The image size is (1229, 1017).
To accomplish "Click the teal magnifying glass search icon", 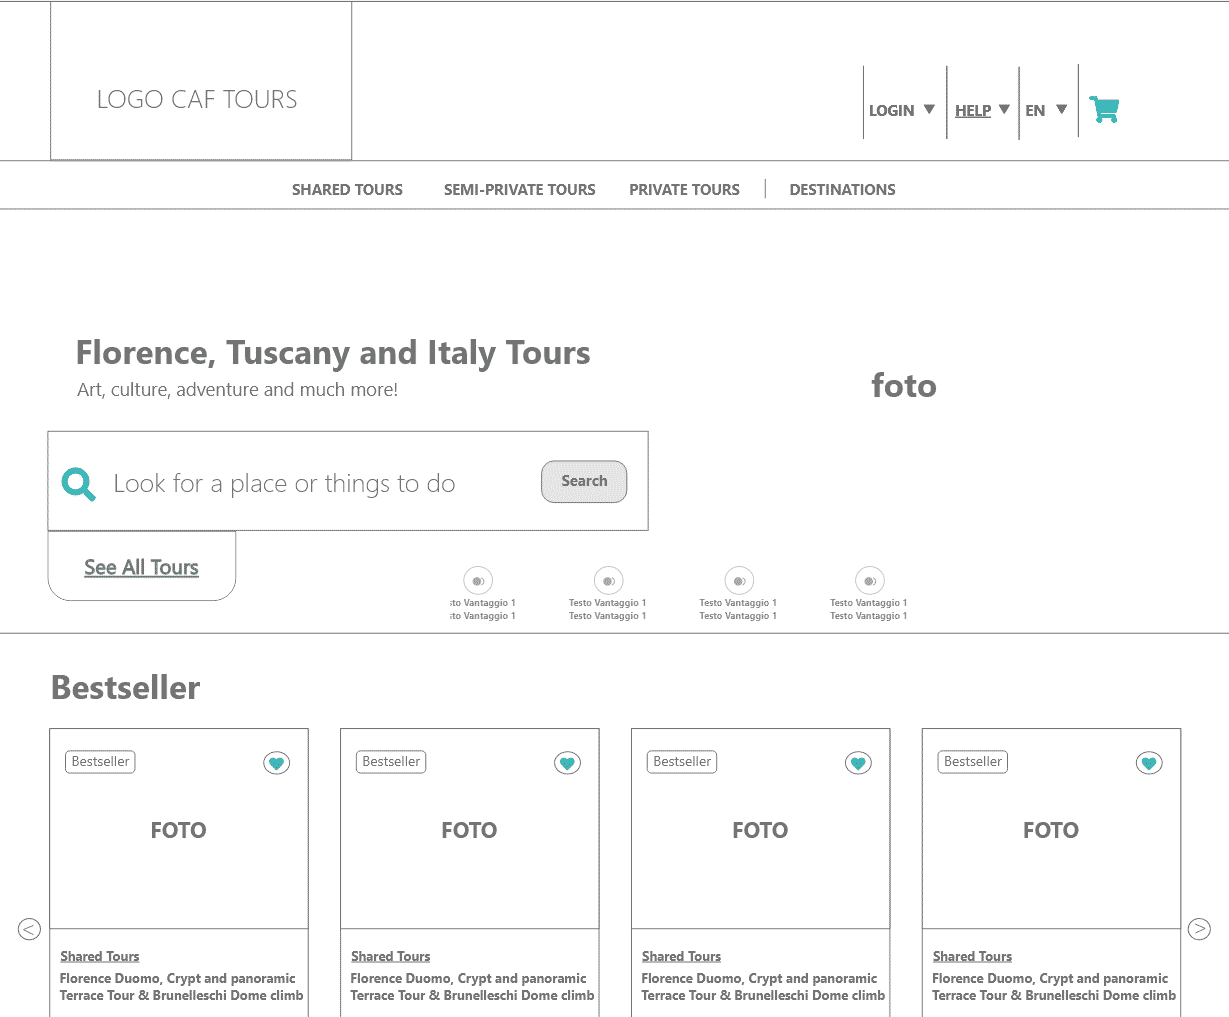I will click(x=78, y=484).
